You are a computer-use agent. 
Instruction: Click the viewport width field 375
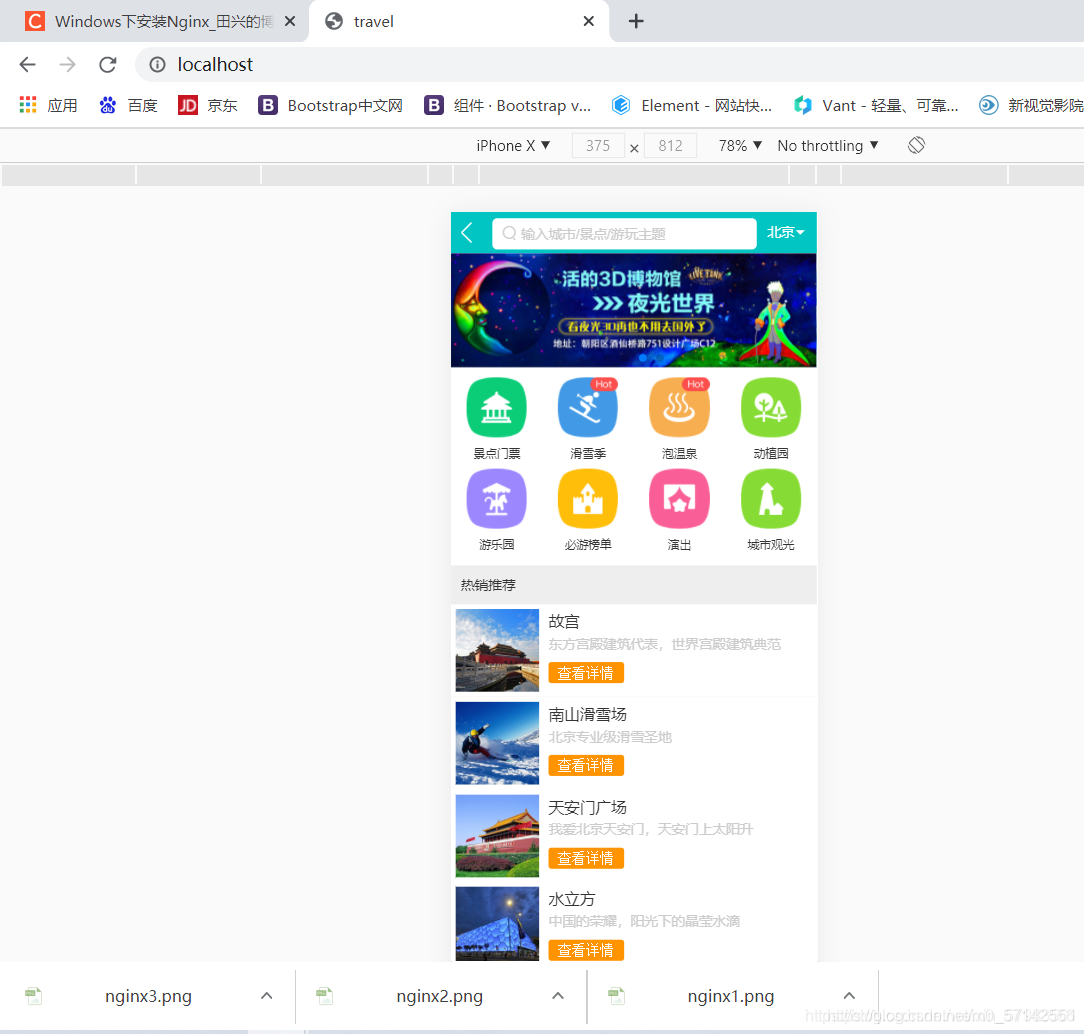click(x=598, y=145)
